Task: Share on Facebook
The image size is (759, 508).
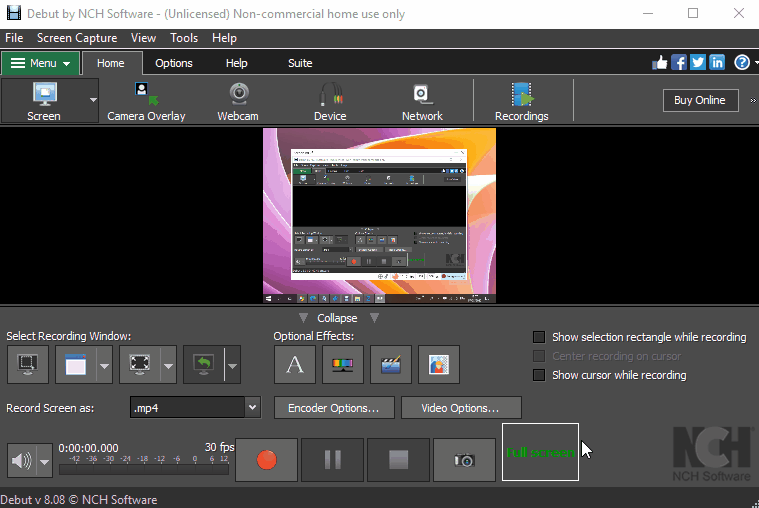Action: coord(679,62)
